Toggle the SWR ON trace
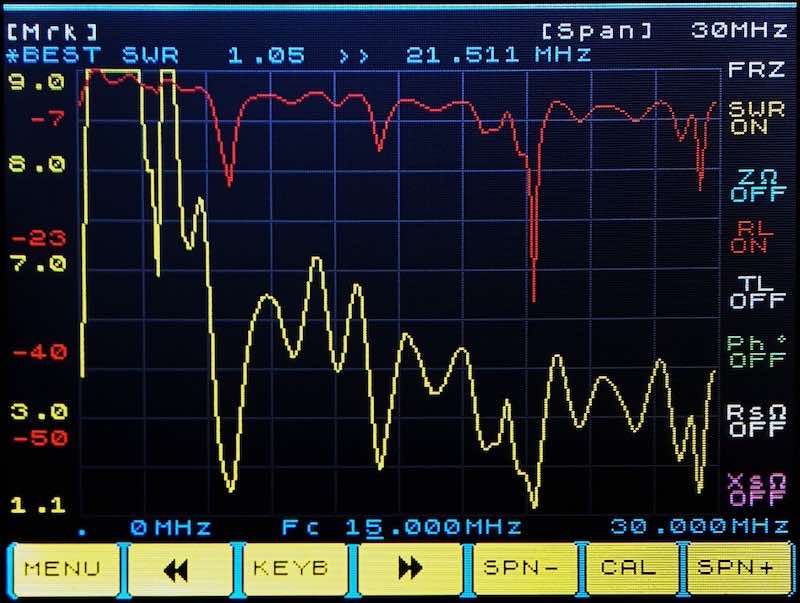The image size is (800, 603). pyautogui.click(x=750, y=118)
